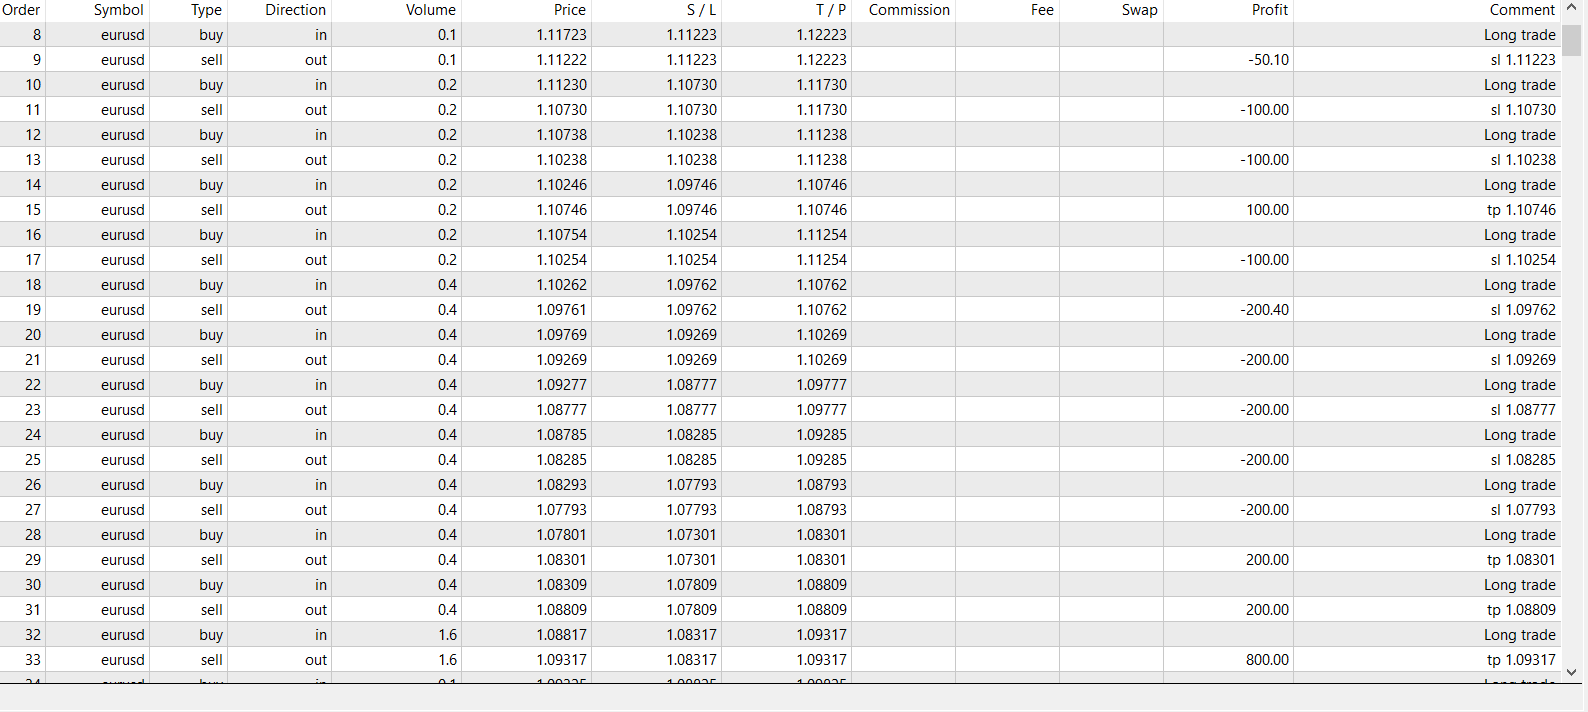Click comment 'sl 1.10254'

[1523, 260]
